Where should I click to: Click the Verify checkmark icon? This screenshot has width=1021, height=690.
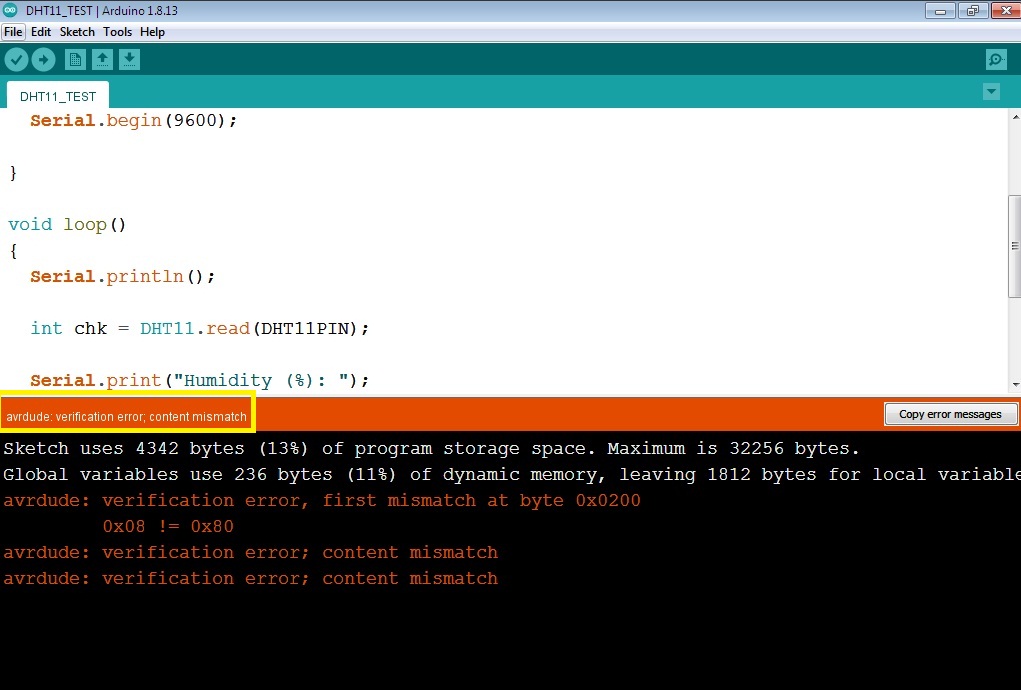16,60
